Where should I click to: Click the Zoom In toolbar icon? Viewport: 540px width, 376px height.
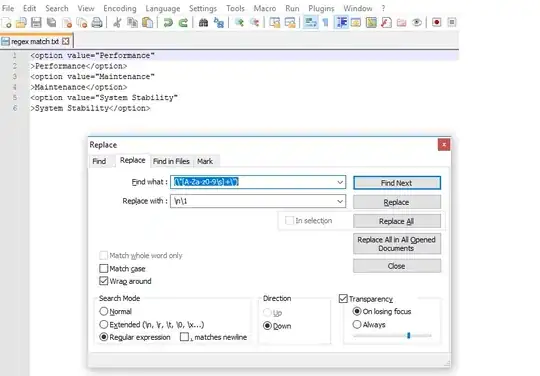[239, 23]
